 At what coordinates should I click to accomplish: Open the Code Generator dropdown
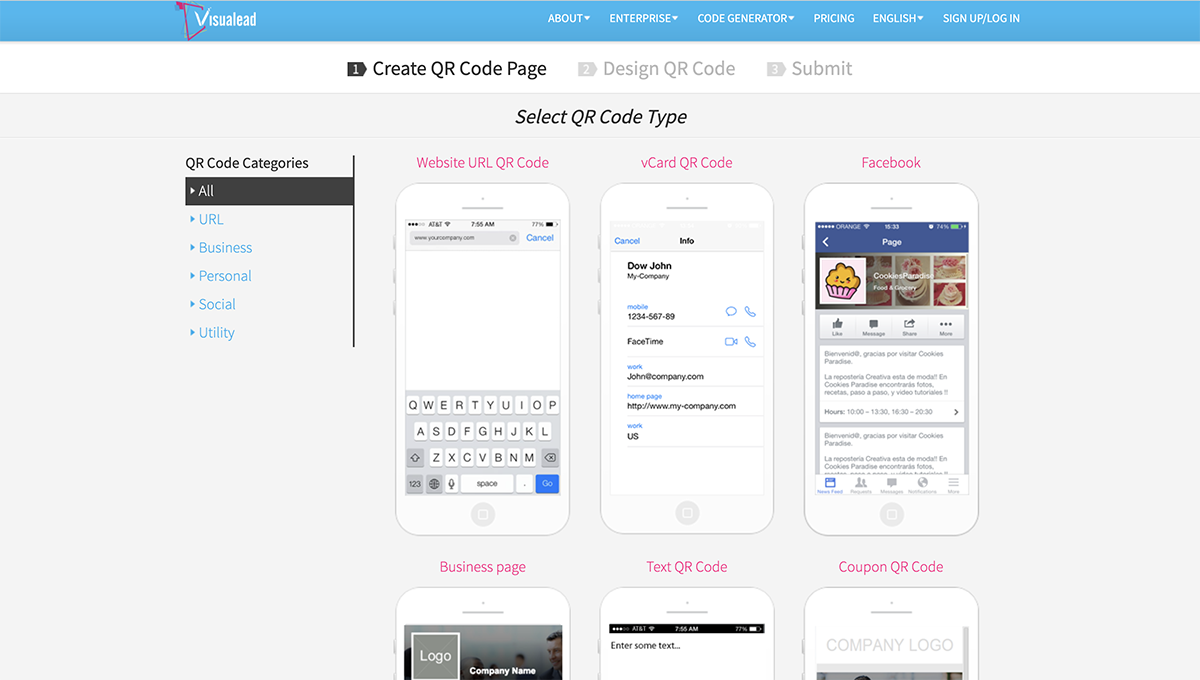pyautogui.click(x=745, y=18)
